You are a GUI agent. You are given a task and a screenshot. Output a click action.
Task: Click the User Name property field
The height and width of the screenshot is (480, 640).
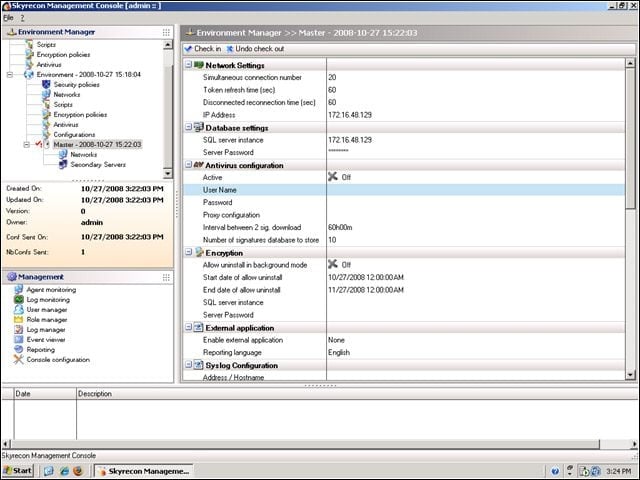tap(476, 190)
